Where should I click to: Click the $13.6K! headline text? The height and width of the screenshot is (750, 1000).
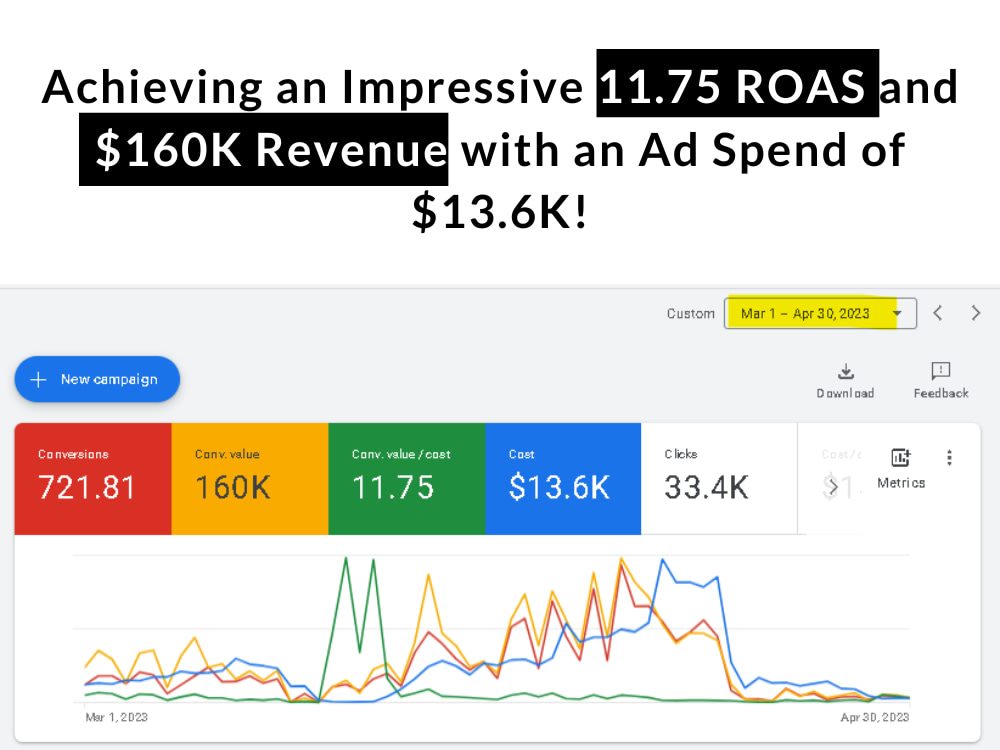coord(499,212)
